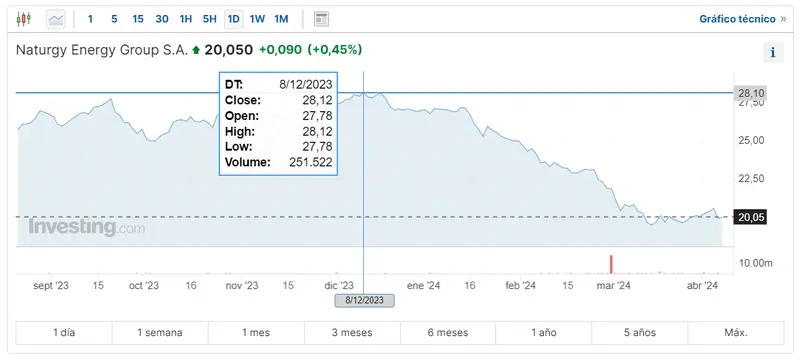The width and height of the screenshot is (800, 362).
Task: Click the 25,00 price axis label
Action: [x=751, y=140]
